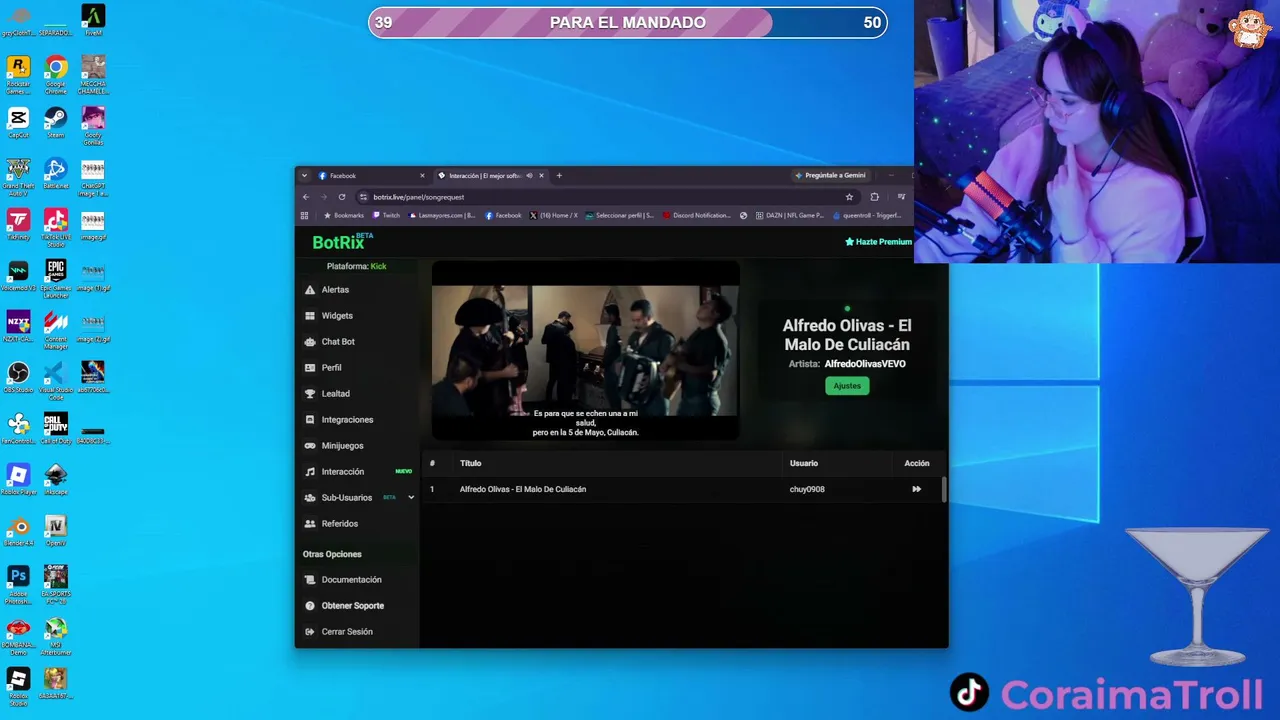This screenshot has width=1280, height=720.
Task: Open the Discord Notification bookmark
Action: (x=696, y=216)
